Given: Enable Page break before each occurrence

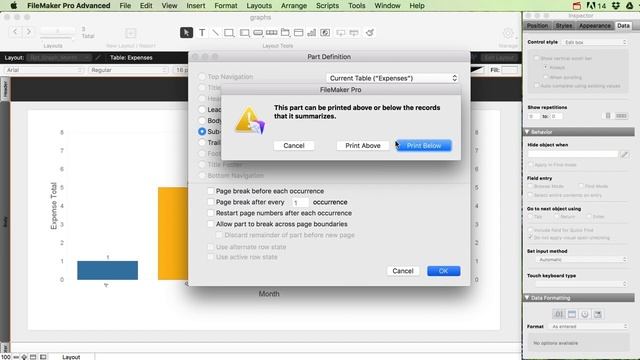Looking at the screenshot, I should pyautogui.click(x=211, y=191).
